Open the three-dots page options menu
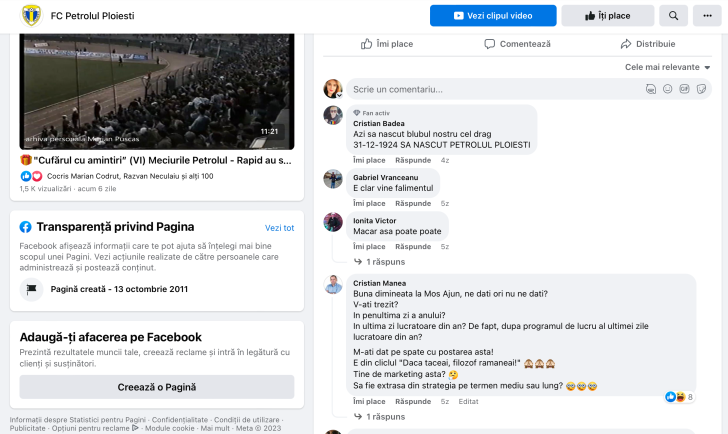Image resolution: width=728 pixels, height=434 pixels. (707, 16)
